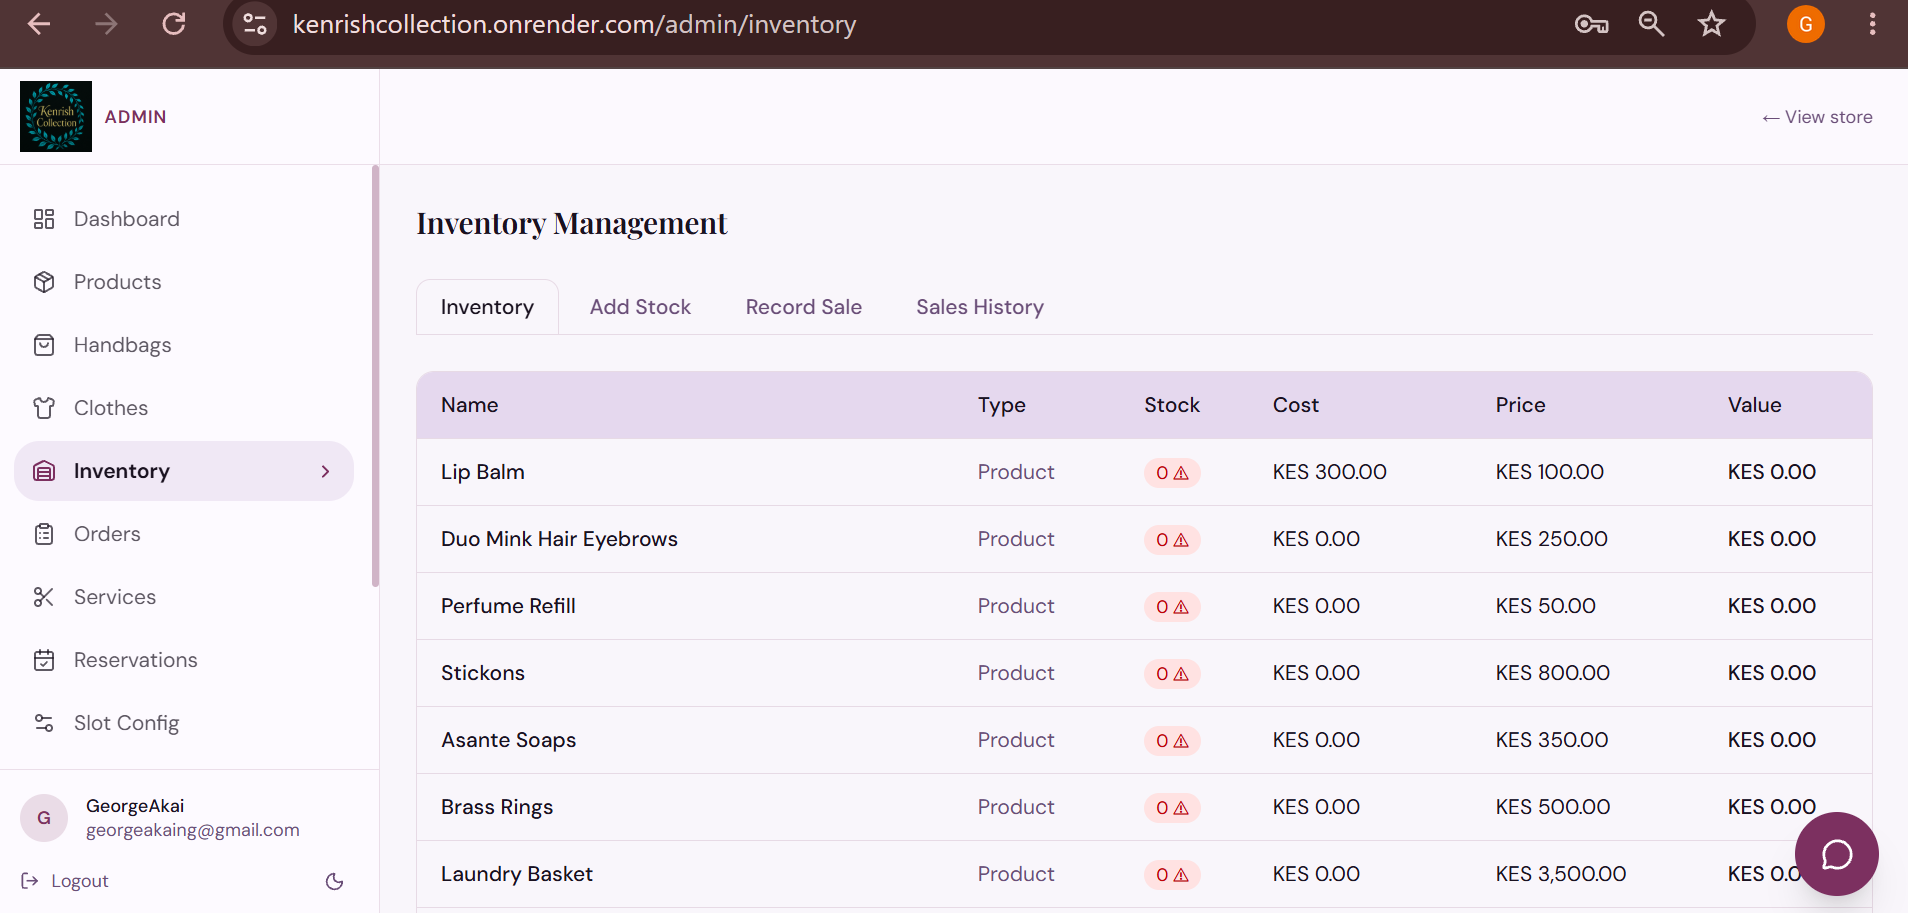Click the Handbags bag icon

pos(44,345)
